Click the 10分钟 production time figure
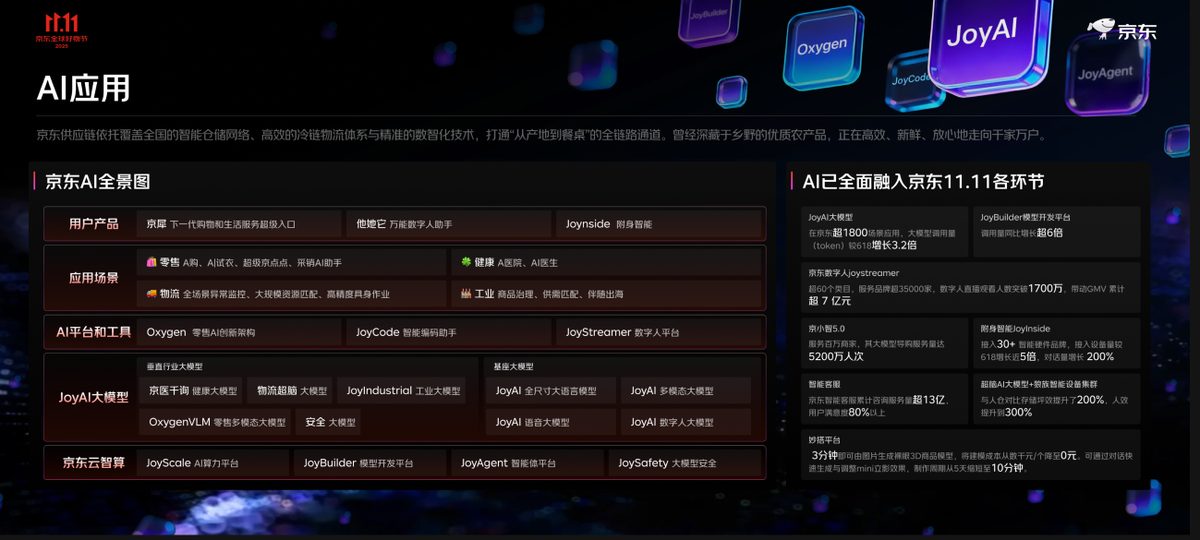This screenshot has width=1200, height=540. [1006, 468]
